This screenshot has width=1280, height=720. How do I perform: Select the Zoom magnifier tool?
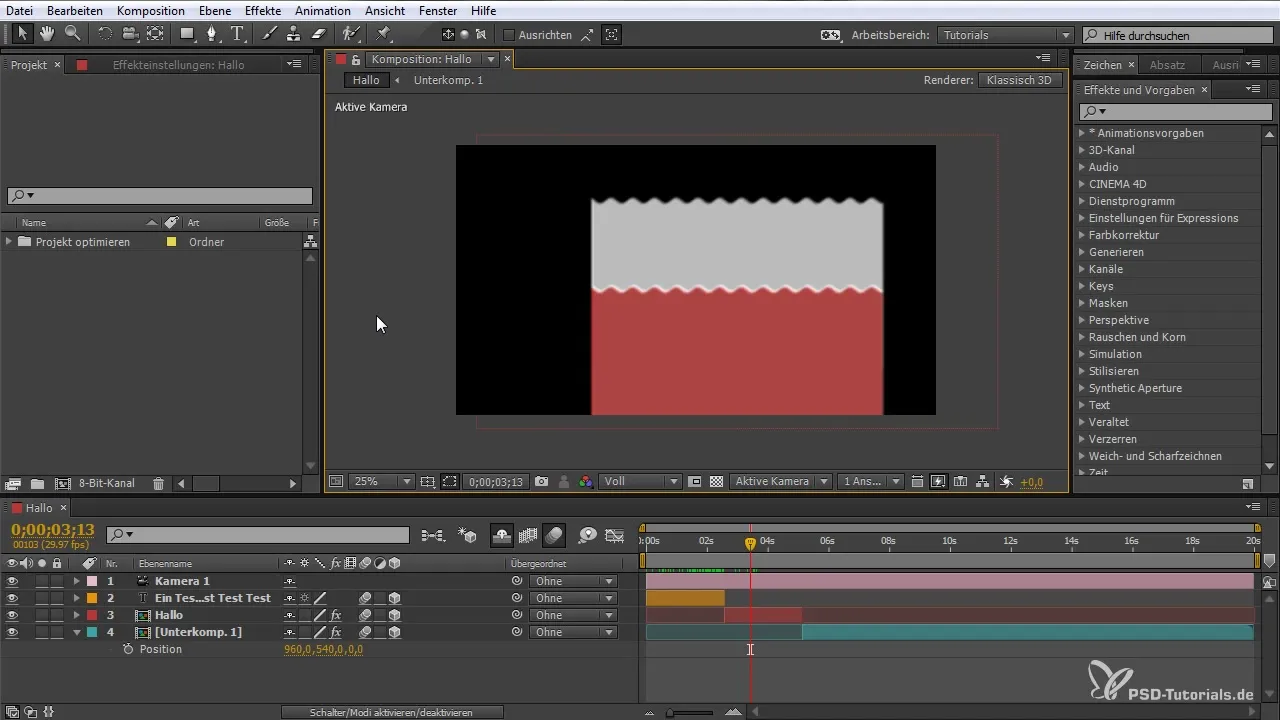(x=72, y=34)
